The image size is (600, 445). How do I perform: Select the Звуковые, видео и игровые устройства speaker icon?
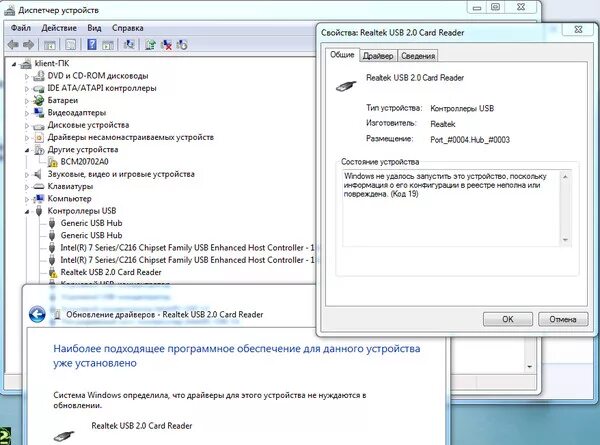tap(38, 174)
